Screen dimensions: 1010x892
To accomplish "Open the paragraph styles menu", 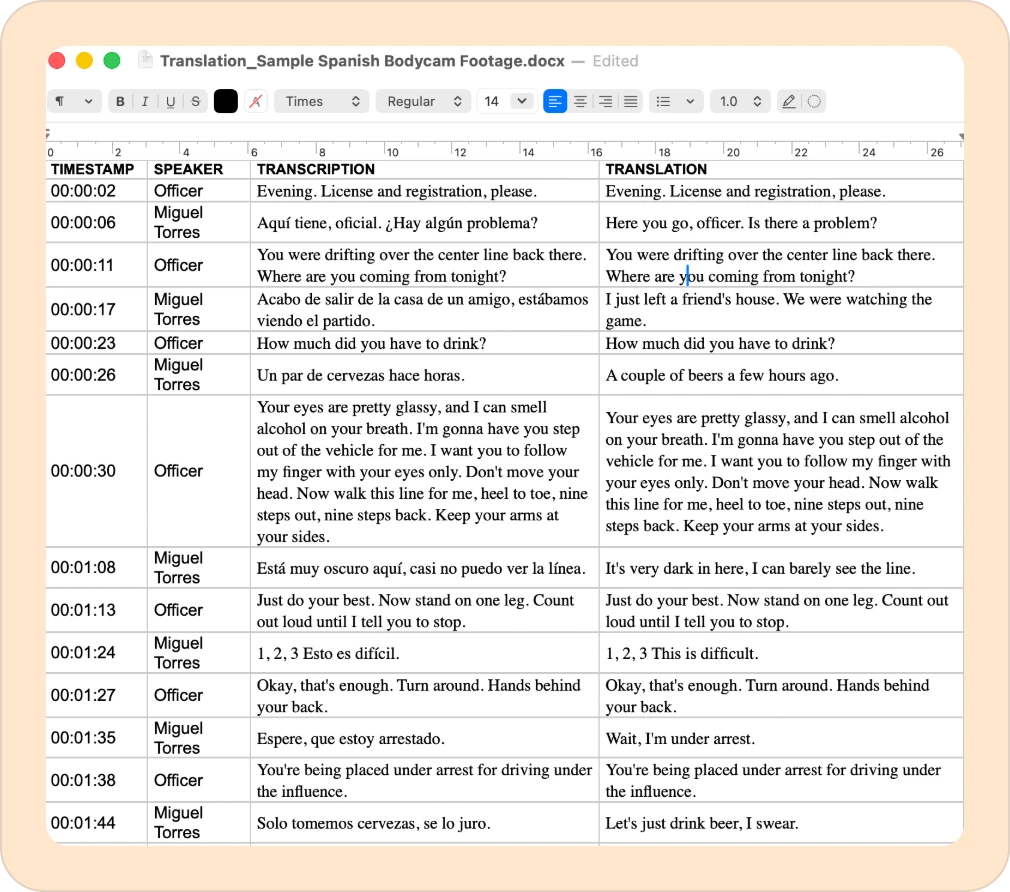I will click(74, 101).
